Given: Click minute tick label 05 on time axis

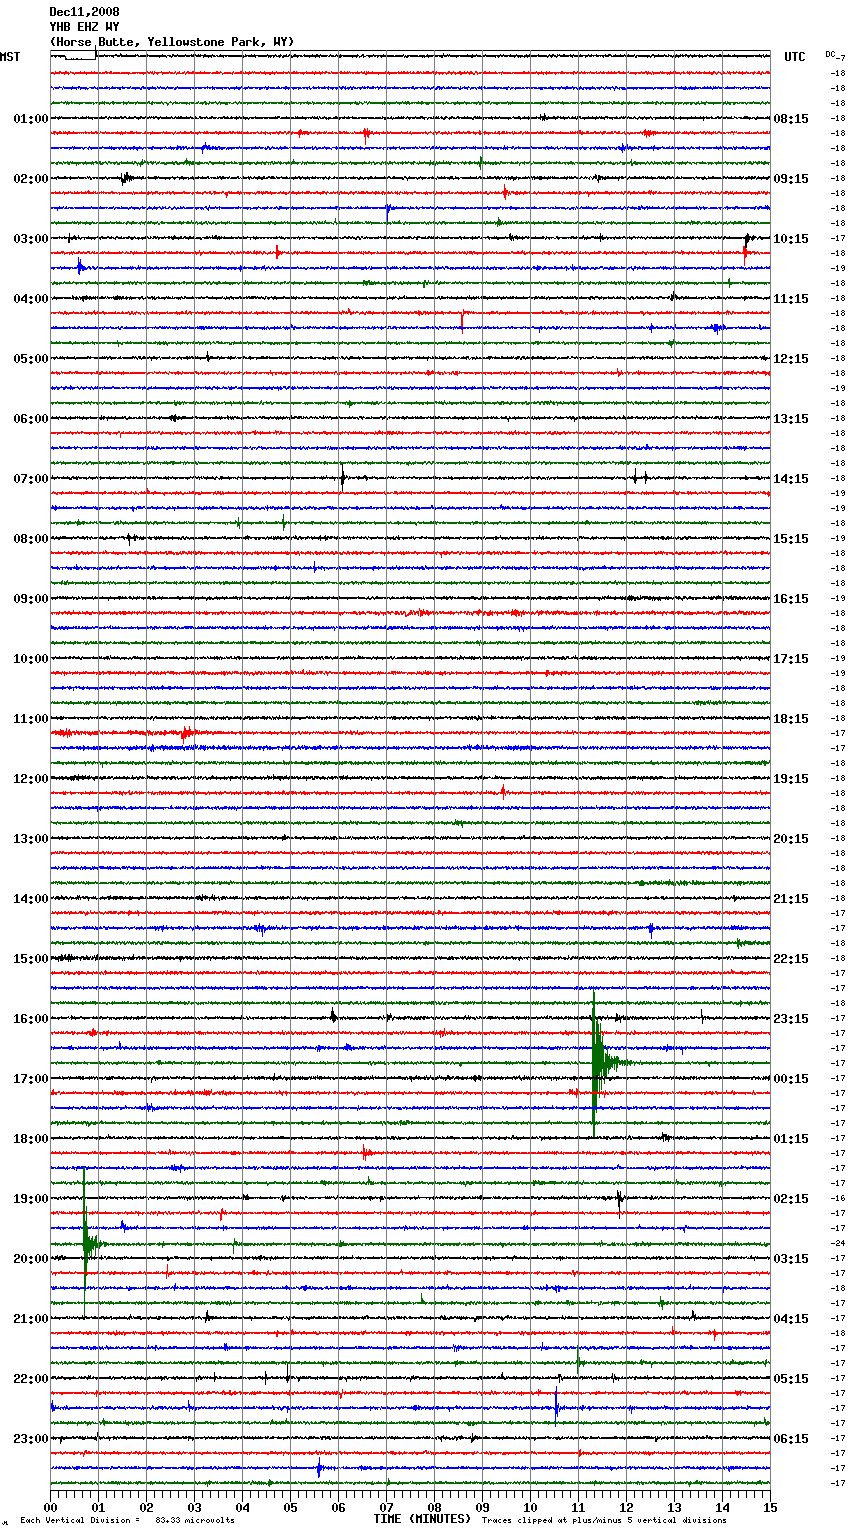Looking at the screenshot, I should (x=290, y=1507).
